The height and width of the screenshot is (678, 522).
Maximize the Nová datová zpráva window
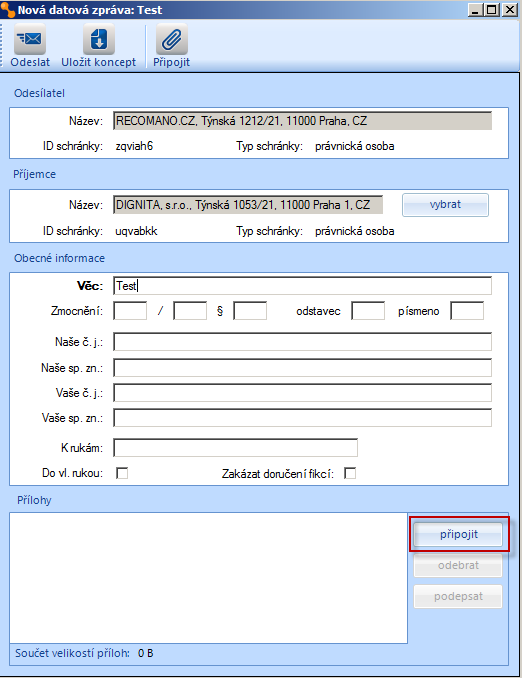point(492,10)
